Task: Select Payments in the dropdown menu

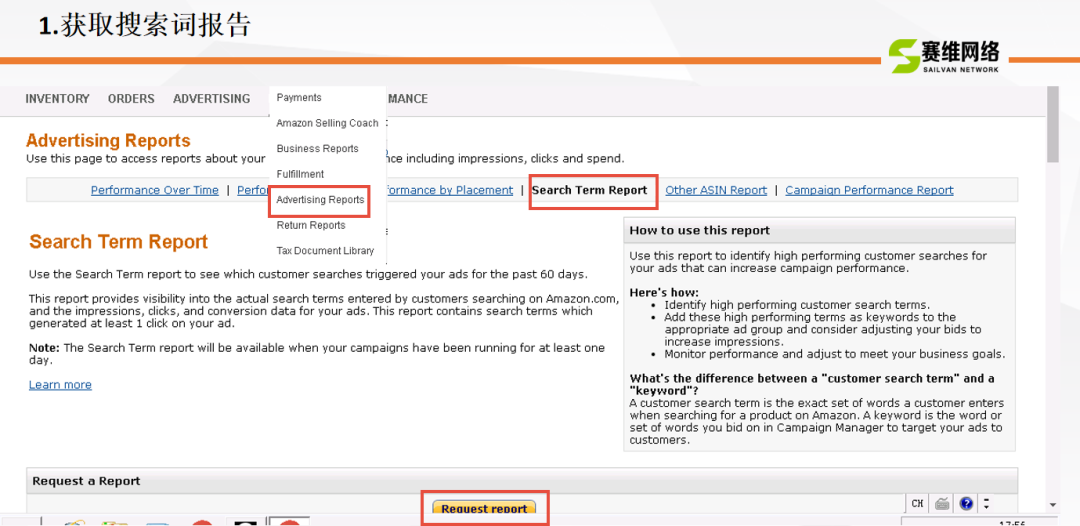Action: click(x=299, y=98)
